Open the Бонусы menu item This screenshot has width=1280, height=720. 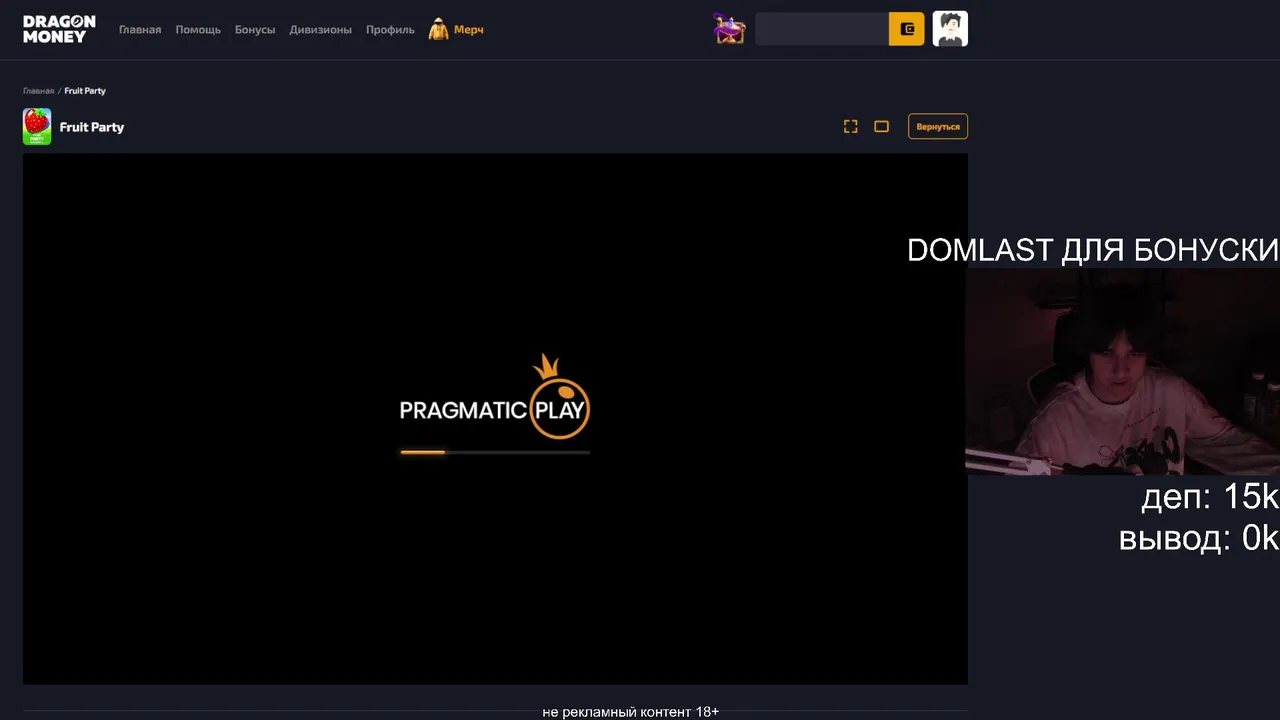tap(255, 30)
